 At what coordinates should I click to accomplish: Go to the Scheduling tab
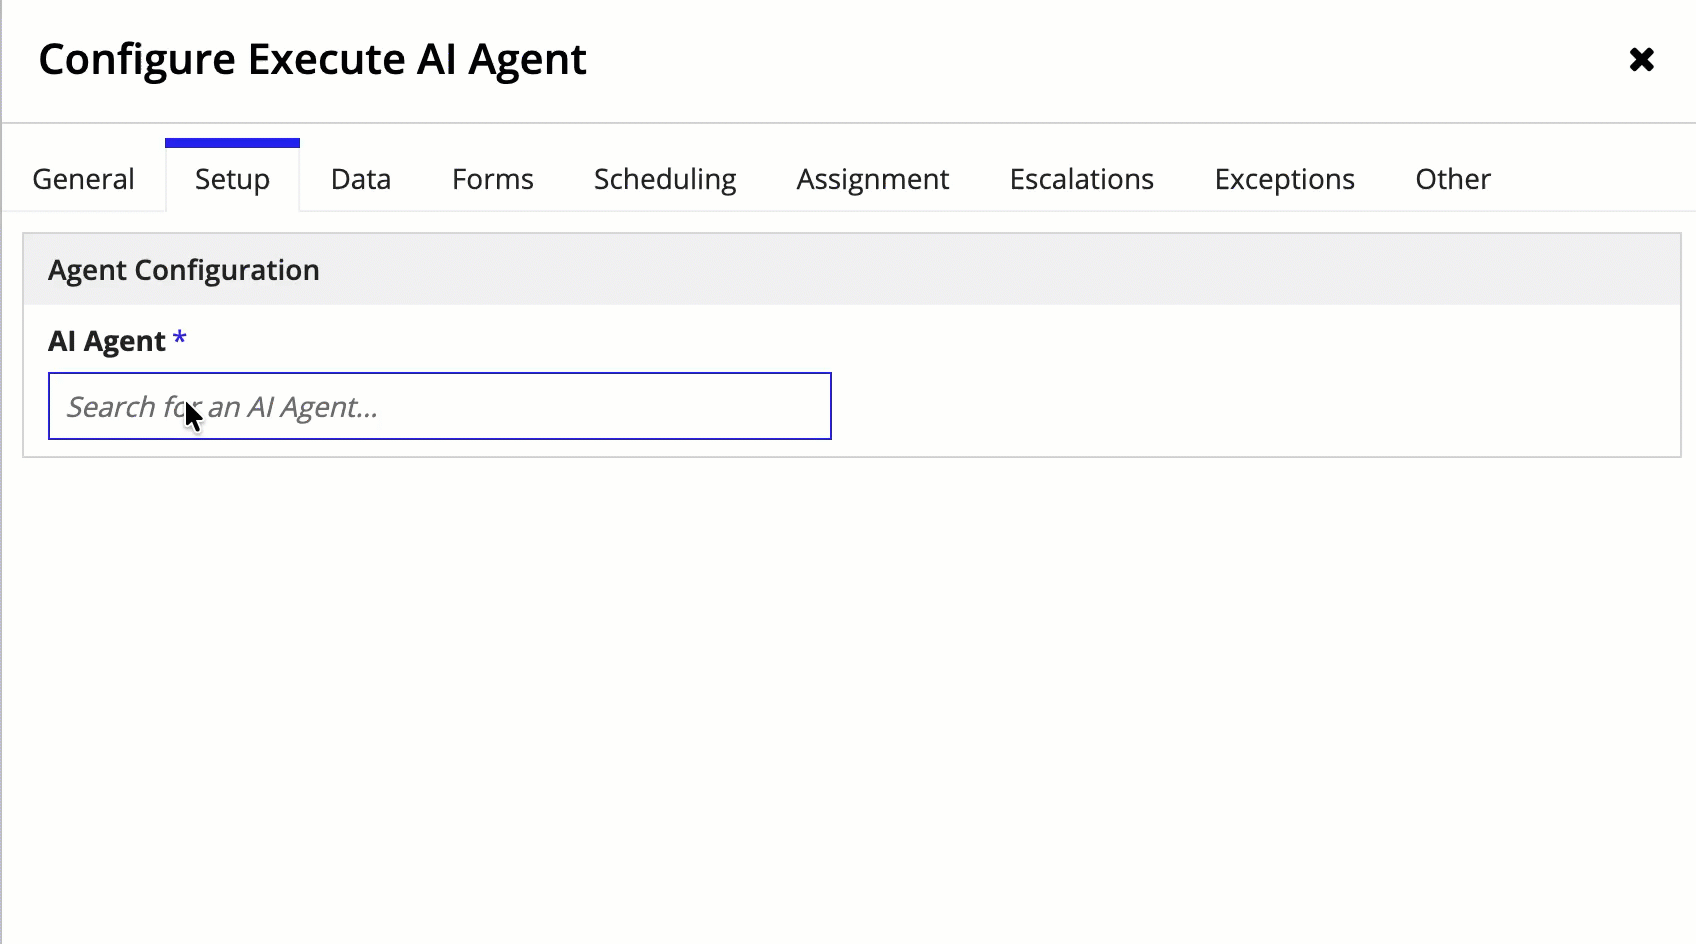pos(665,179)
